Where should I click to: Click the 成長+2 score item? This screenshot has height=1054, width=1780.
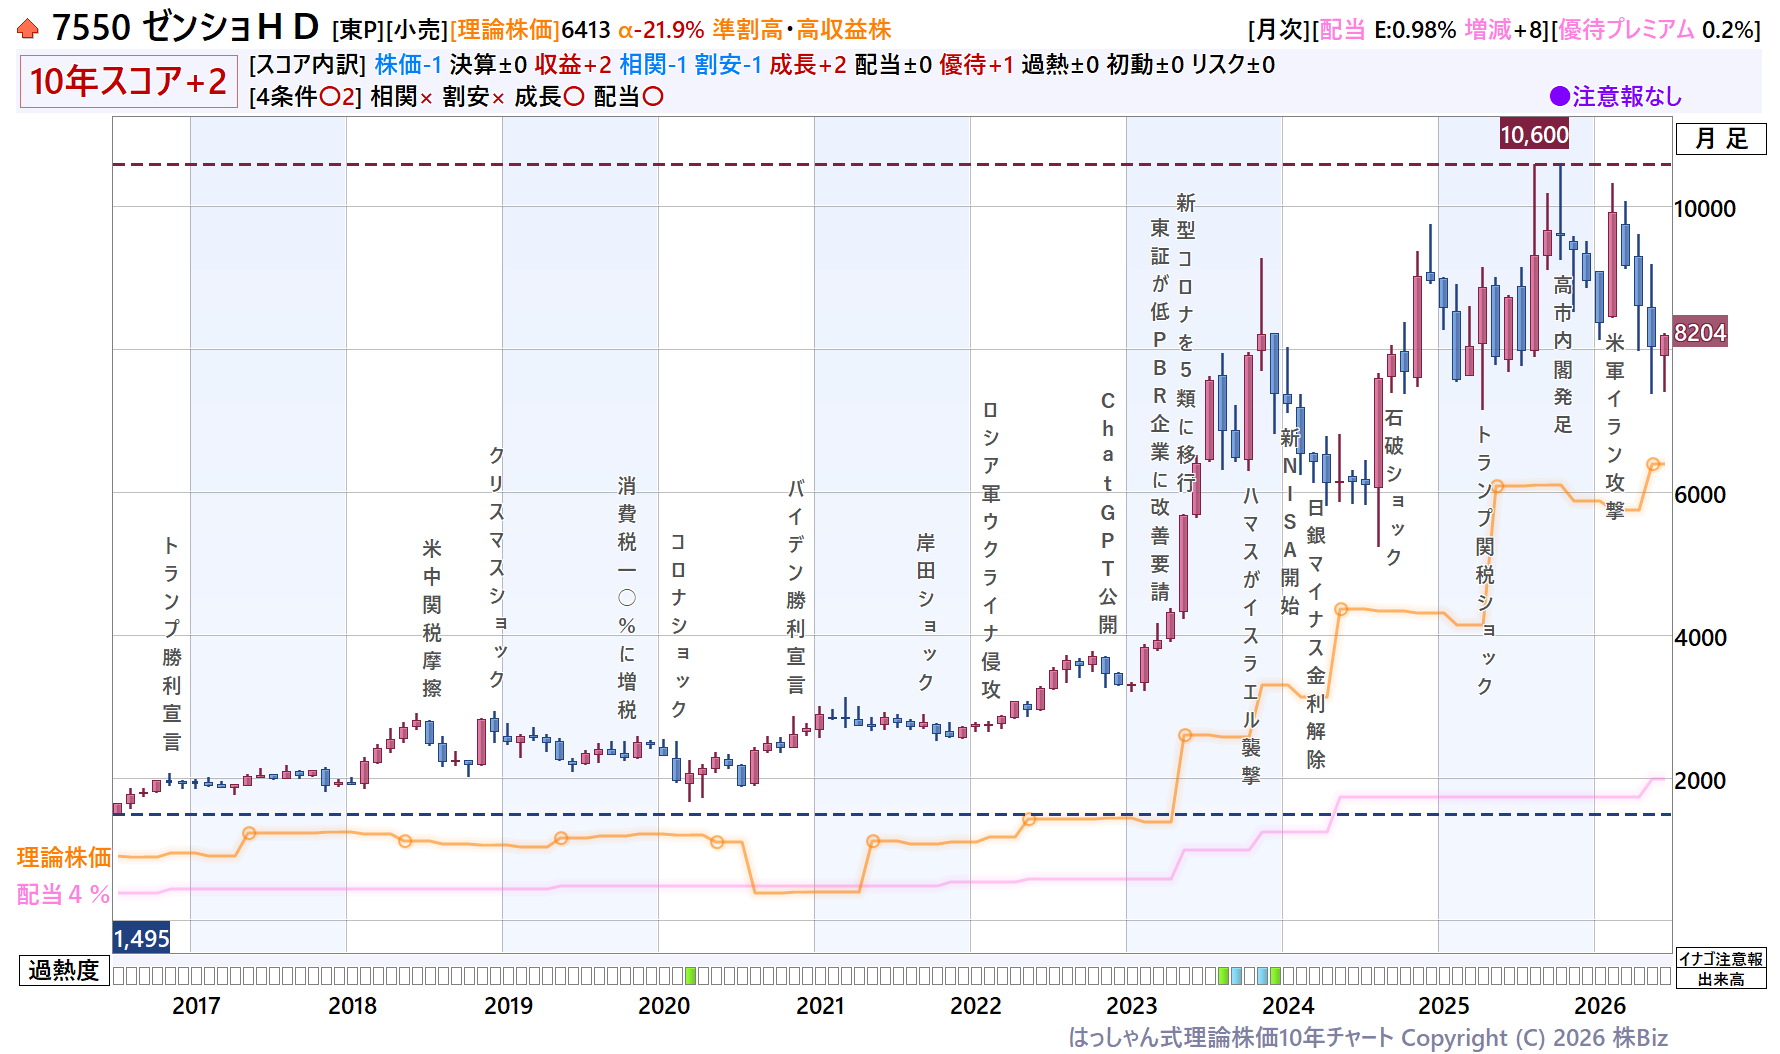tap(808, 65)
